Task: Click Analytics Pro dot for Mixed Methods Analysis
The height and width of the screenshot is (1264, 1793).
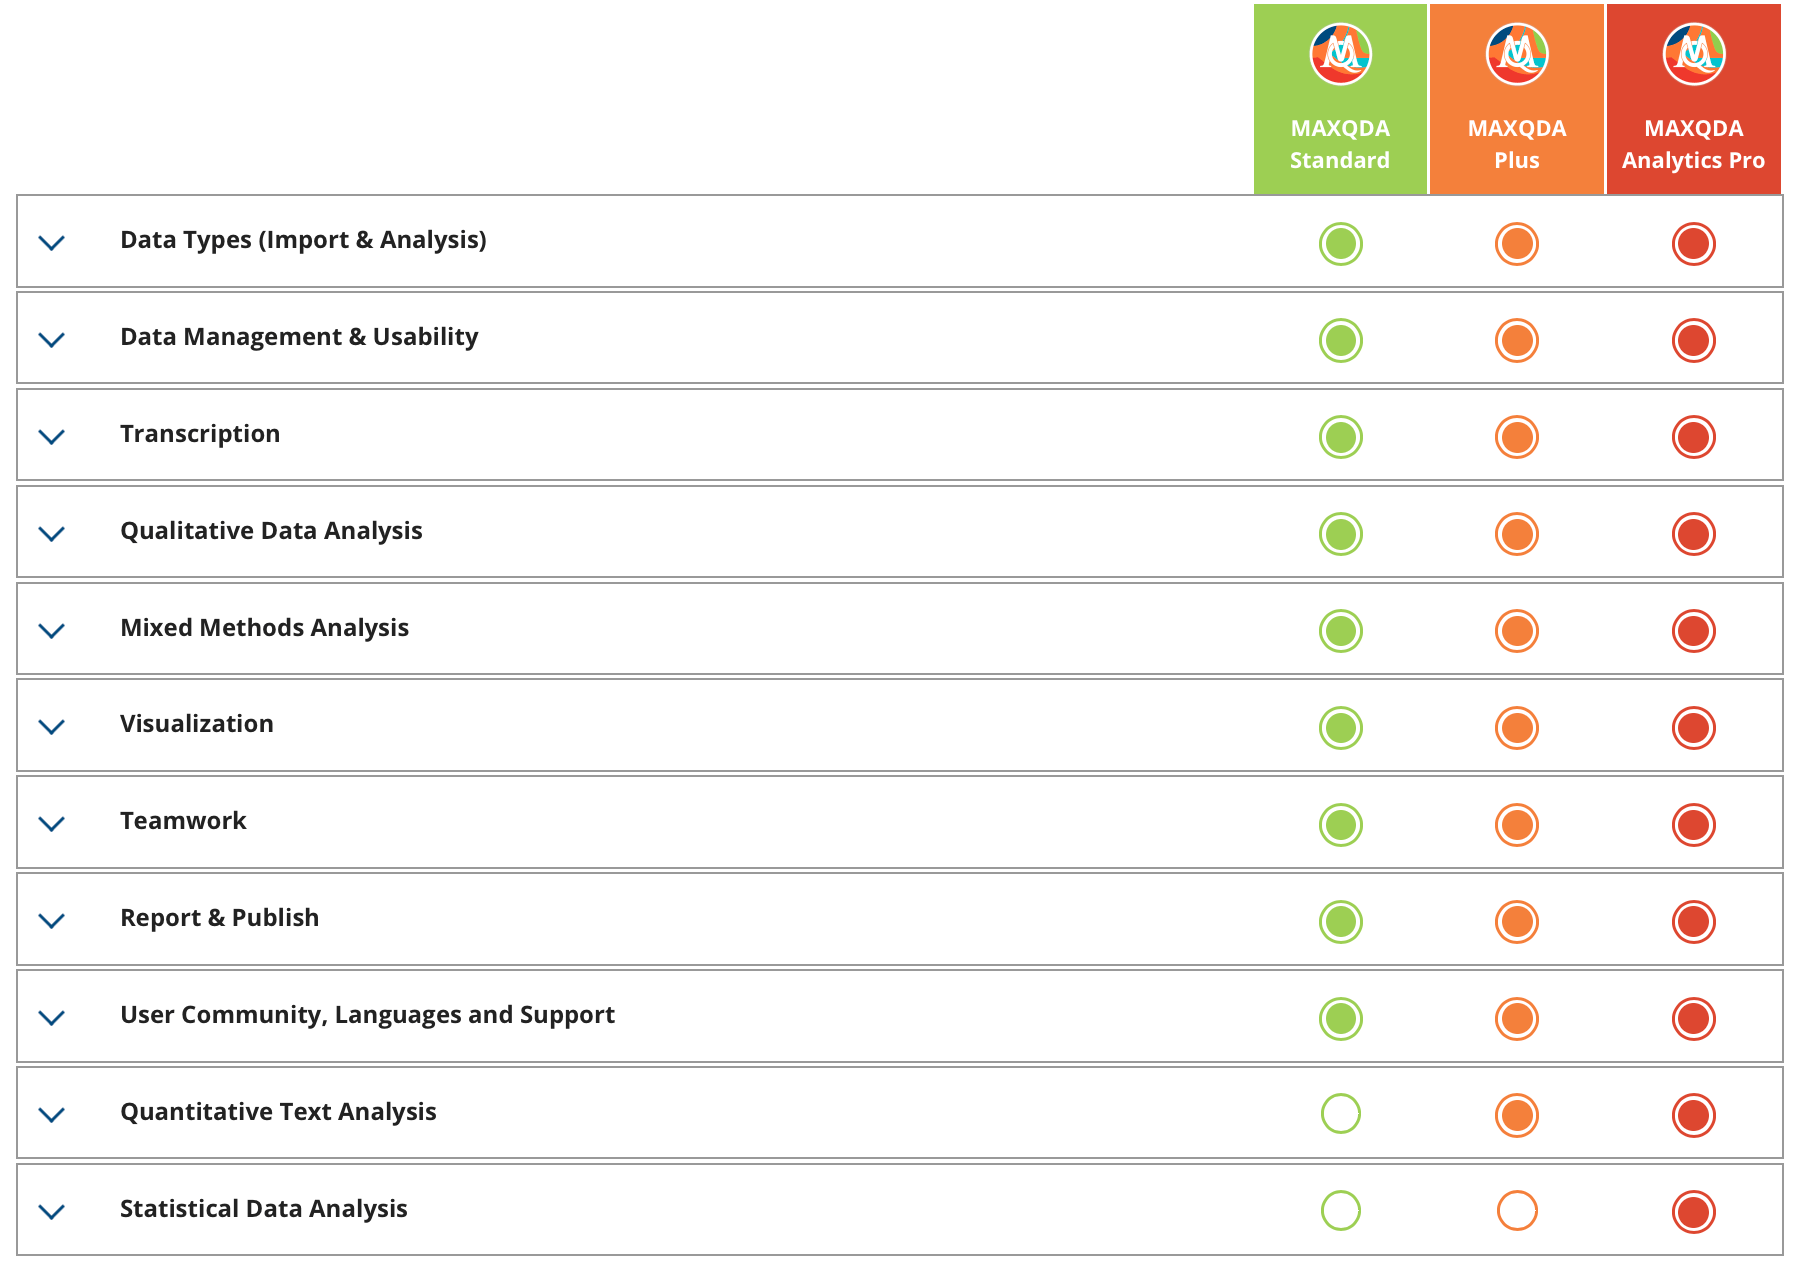Action: 1693,631
